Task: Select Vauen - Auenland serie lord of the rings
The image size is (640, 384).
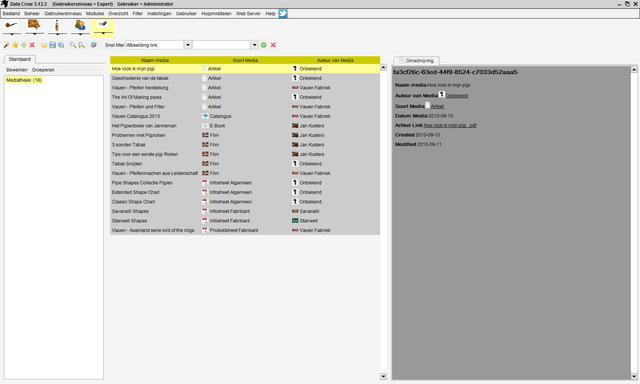Action: pyautogui.click(x=245, y=230)
